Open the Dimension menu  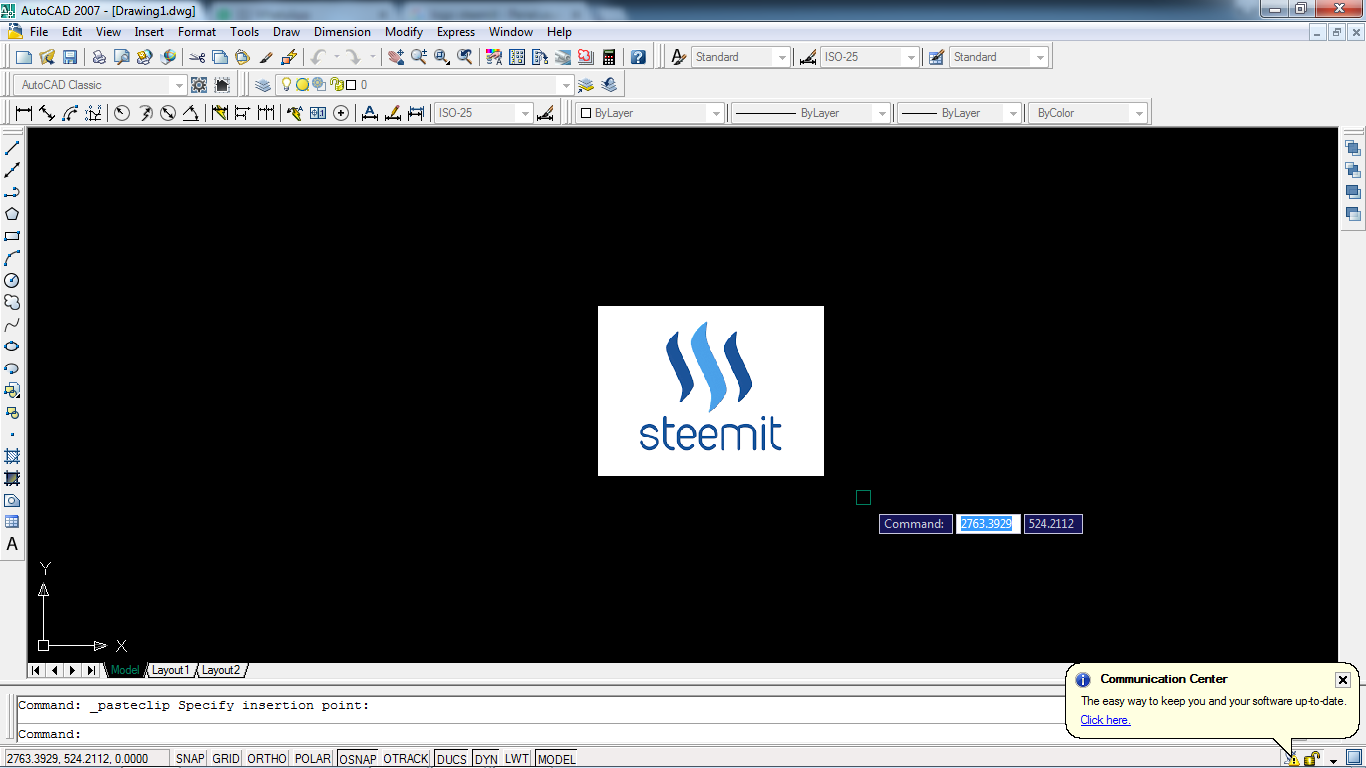[x=342, y=32]
